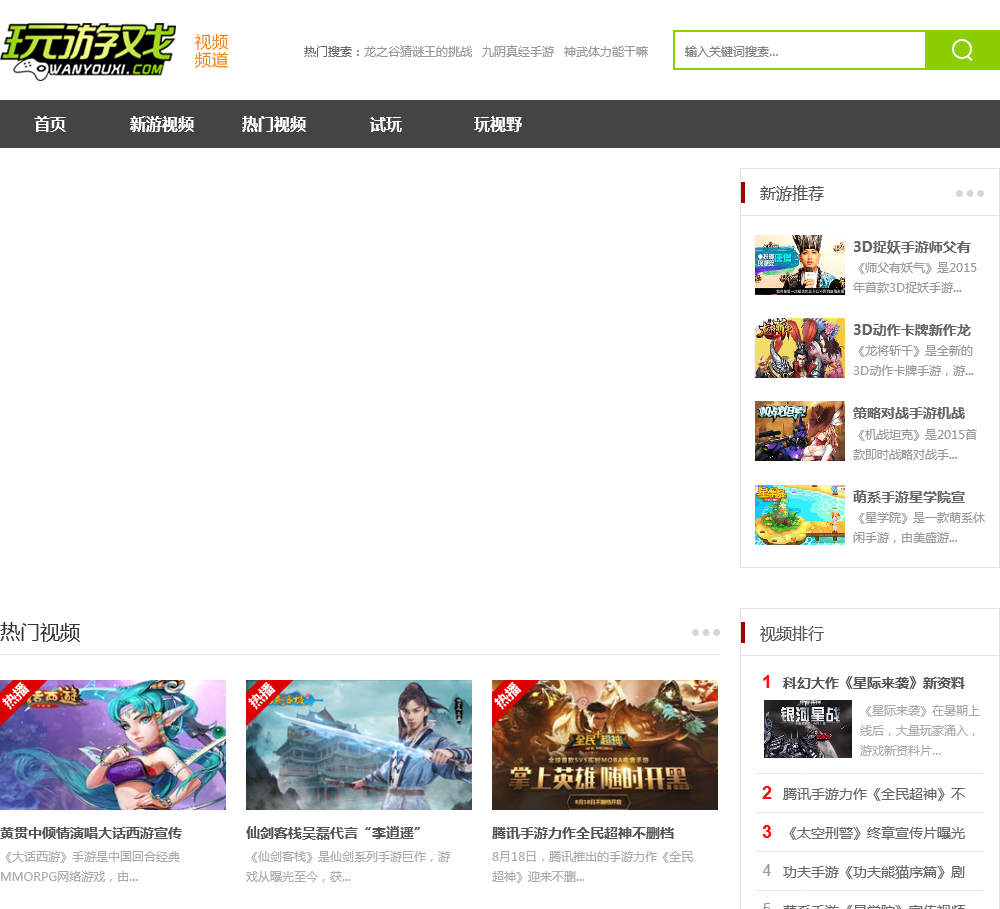Click title 仙剑客栈吴磊代言“李逍遥”
1000x909 pixels.
point(334,833)
